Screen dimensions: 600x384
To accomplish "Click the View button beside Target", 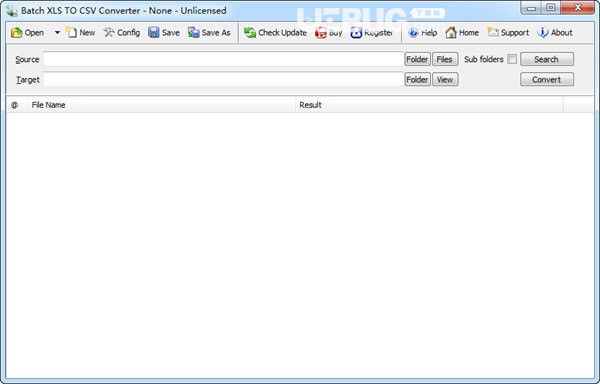I will 445,80.
